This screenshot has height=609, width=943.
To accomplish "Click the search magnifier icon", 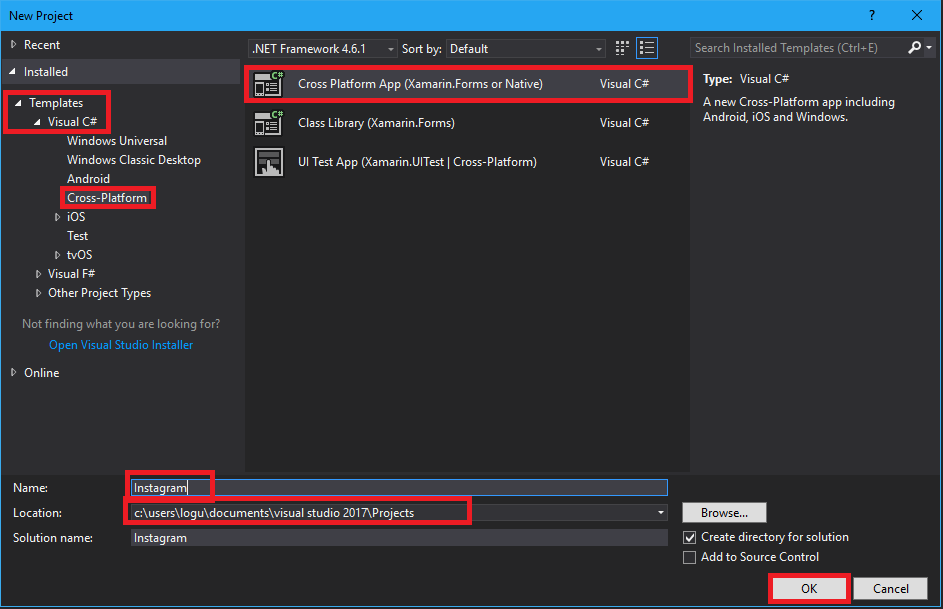I will (x=914, y=47).
